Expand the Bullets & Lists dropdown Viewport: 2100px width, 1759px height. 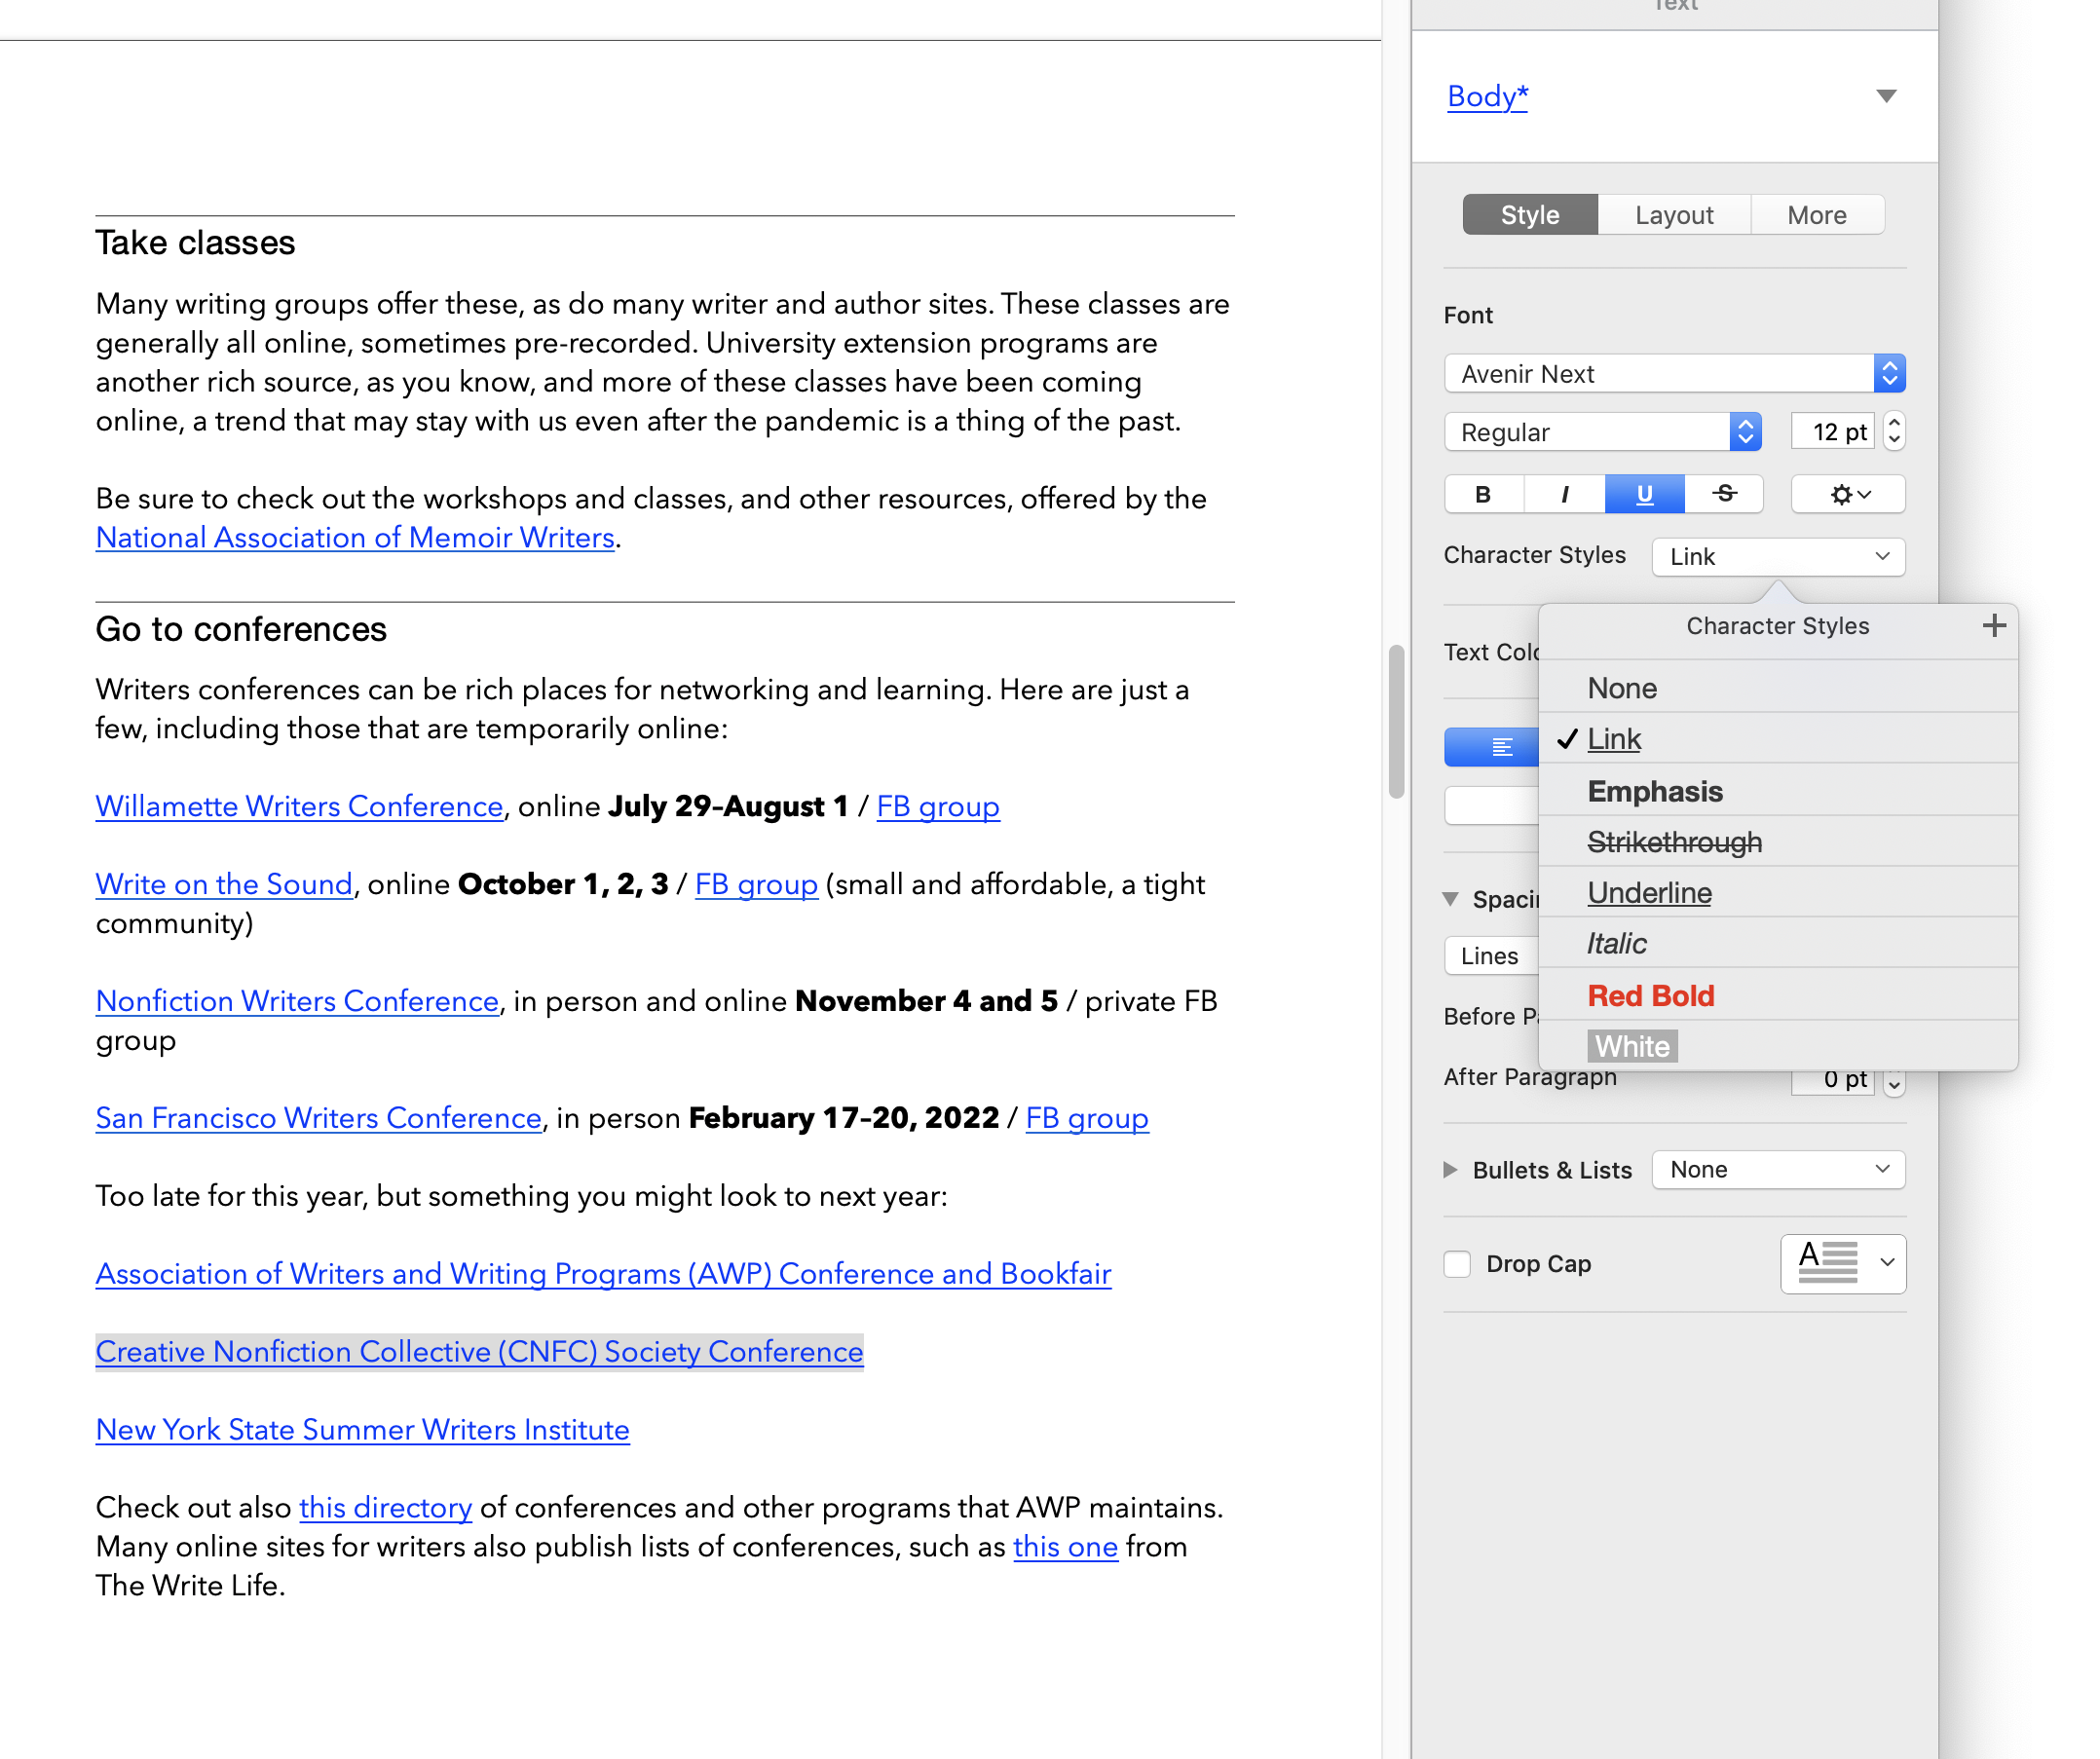coord(1778,1169)
